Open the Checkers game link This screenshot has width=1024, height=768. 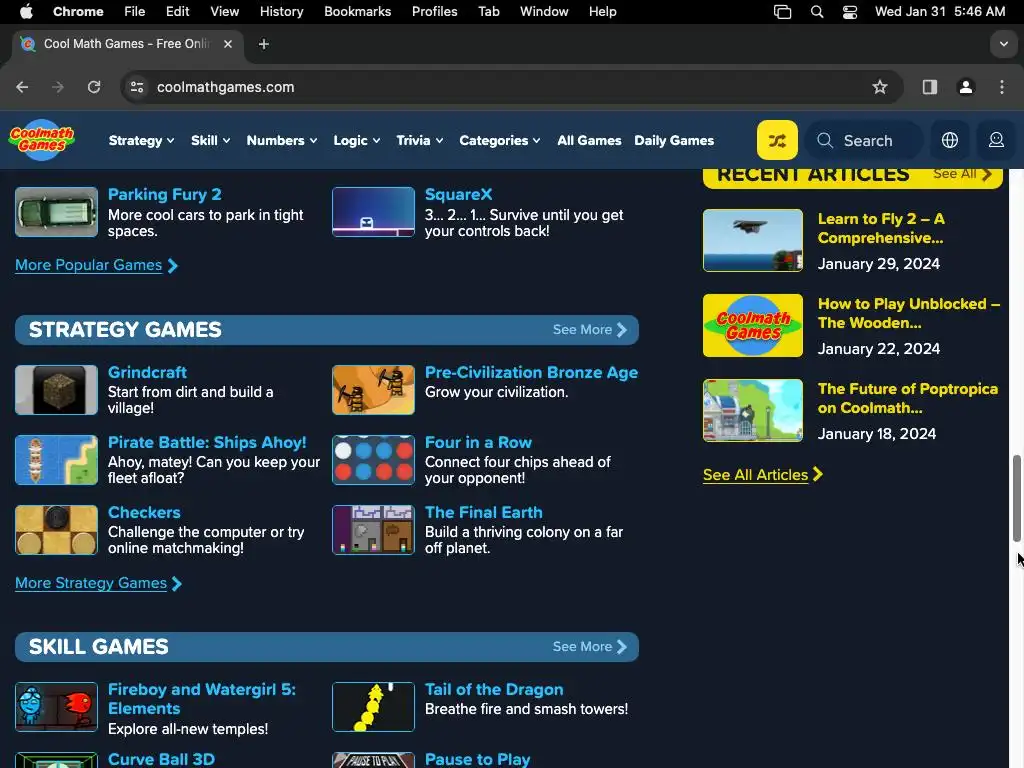(x=144, y=512)
